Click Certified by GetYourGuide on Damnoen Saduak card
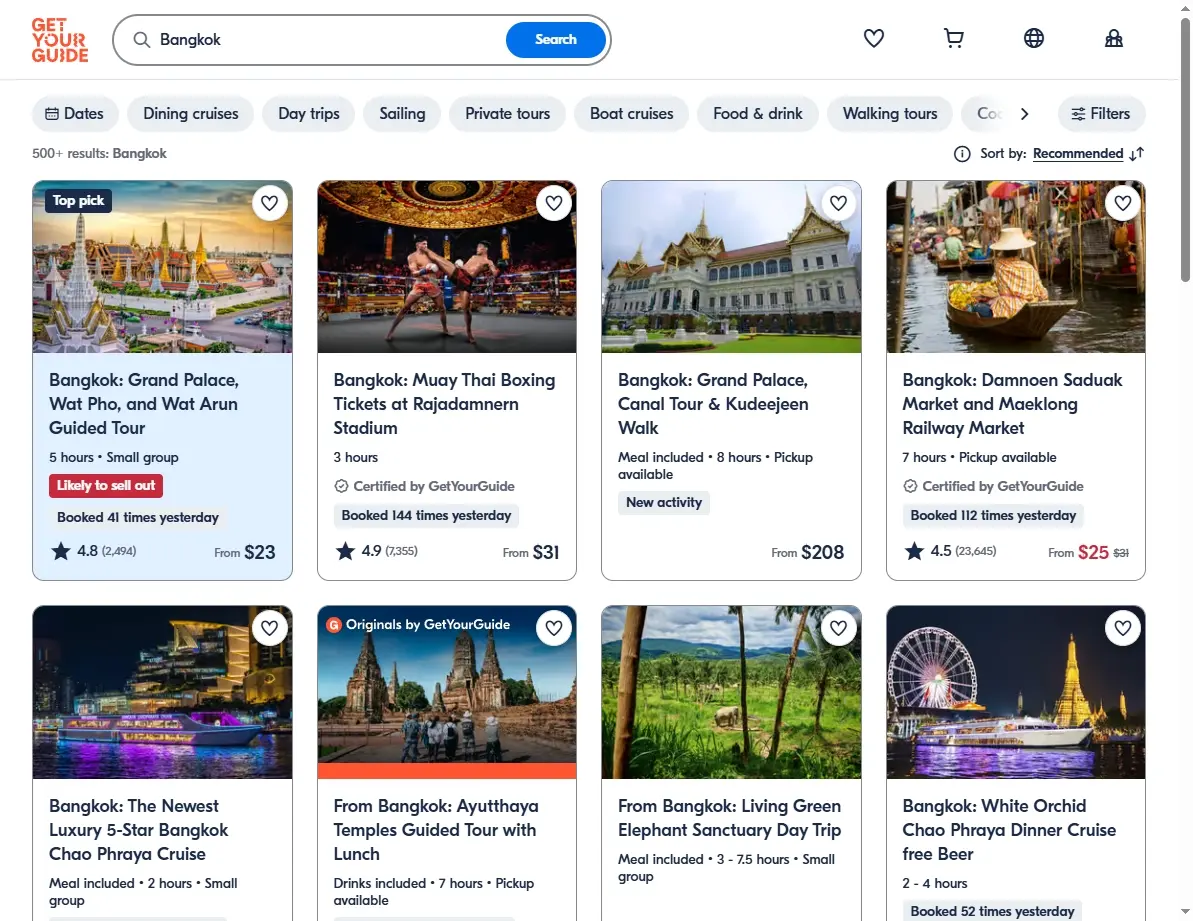 click(994, 486)
